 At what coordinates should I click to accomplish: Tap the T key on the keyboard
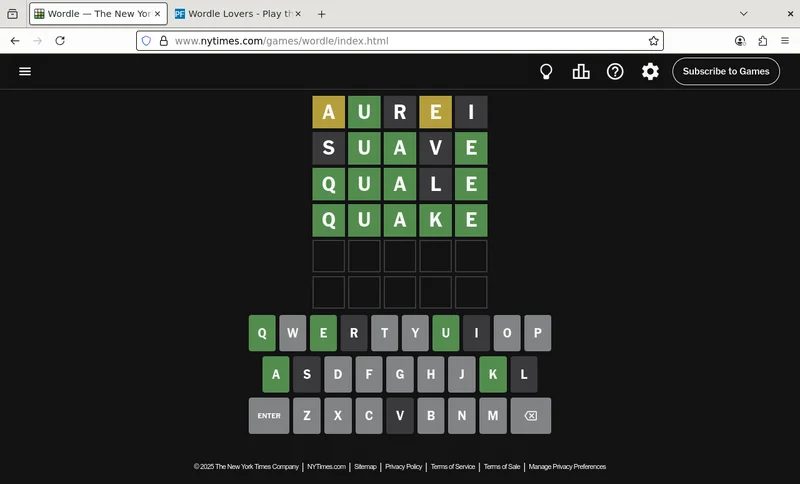click(385, 333)
